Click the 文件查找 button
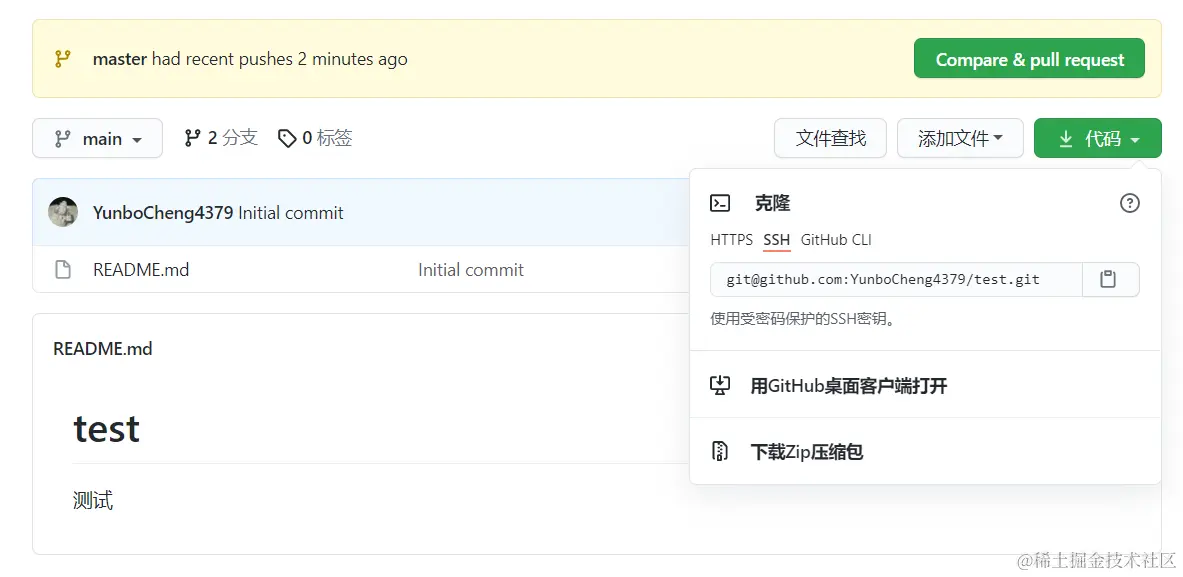 pos(830,139)
